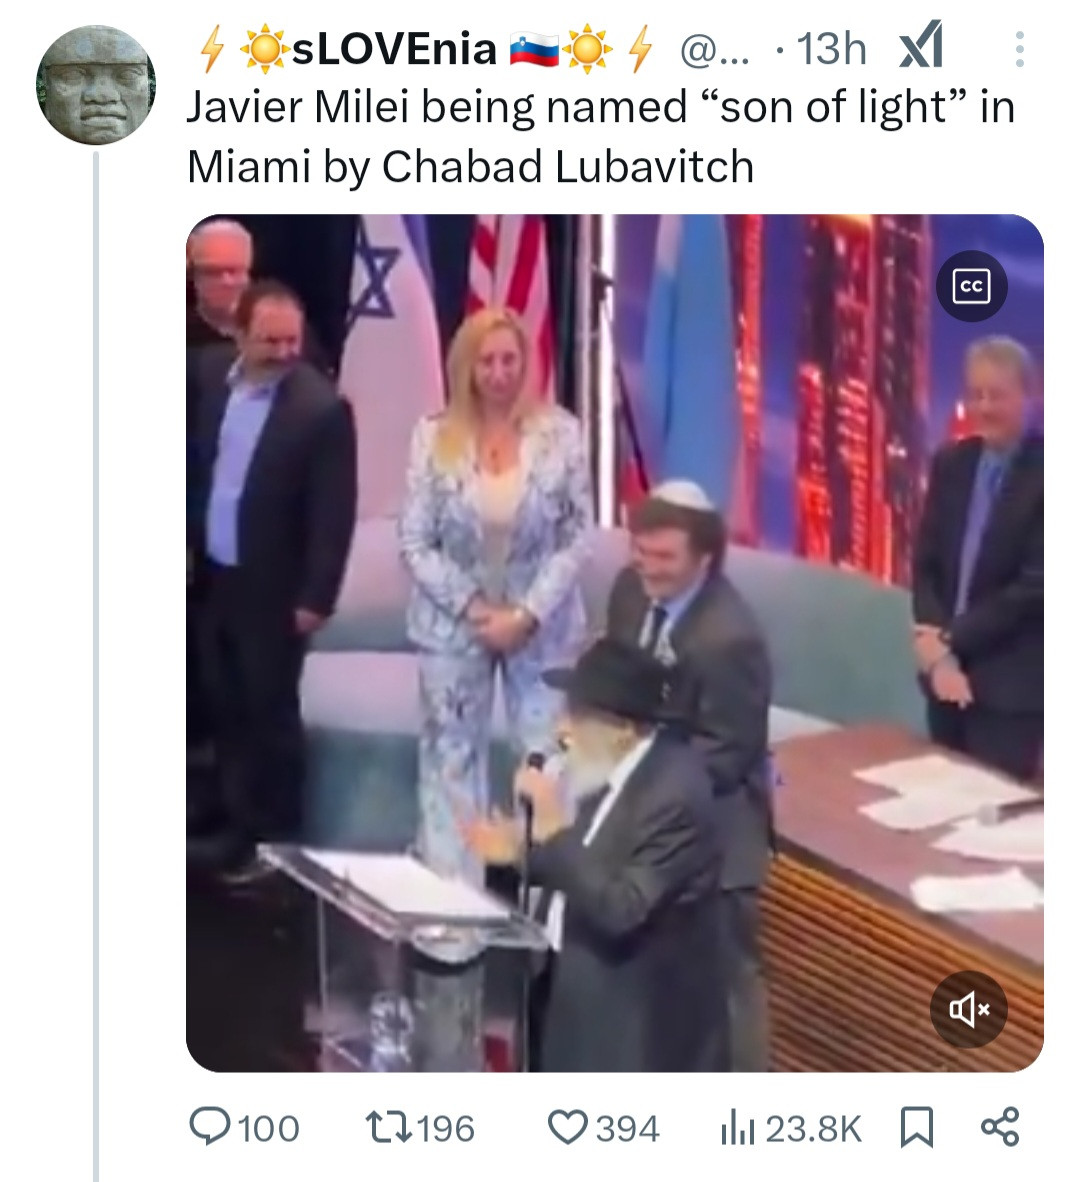Click the repost arrows icon

pos(386,1127)
